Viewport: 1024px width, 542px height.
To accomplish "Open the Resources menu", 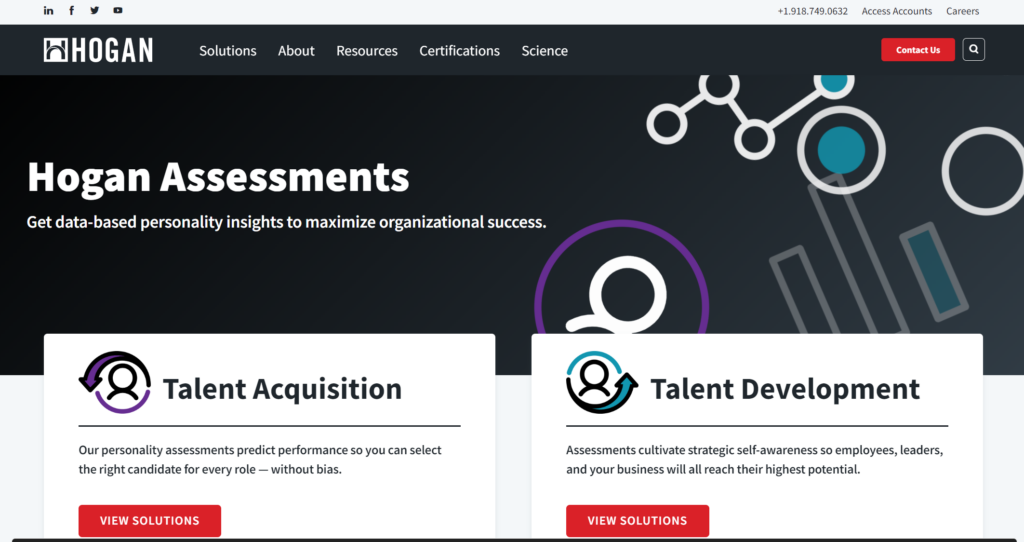I will point(367,50).
